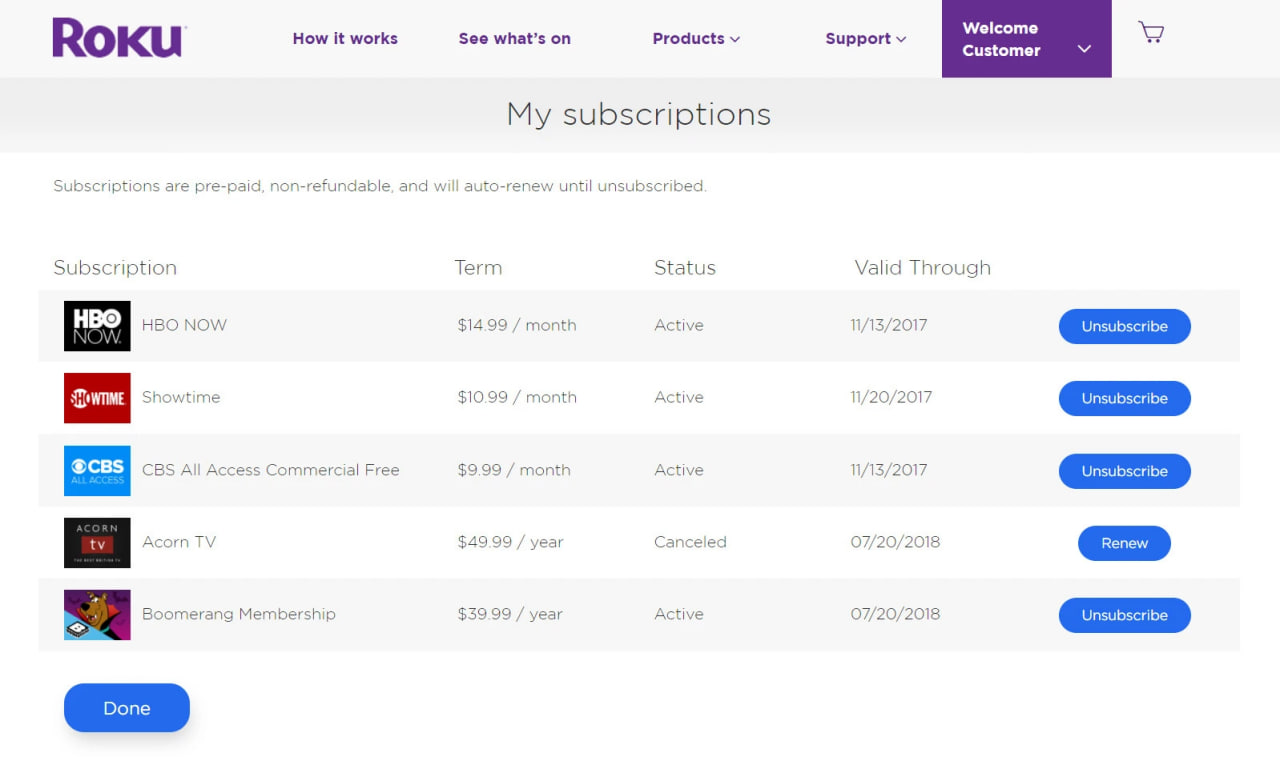
Task: Click the My subscriptions page heading
Action: (639, 114)
